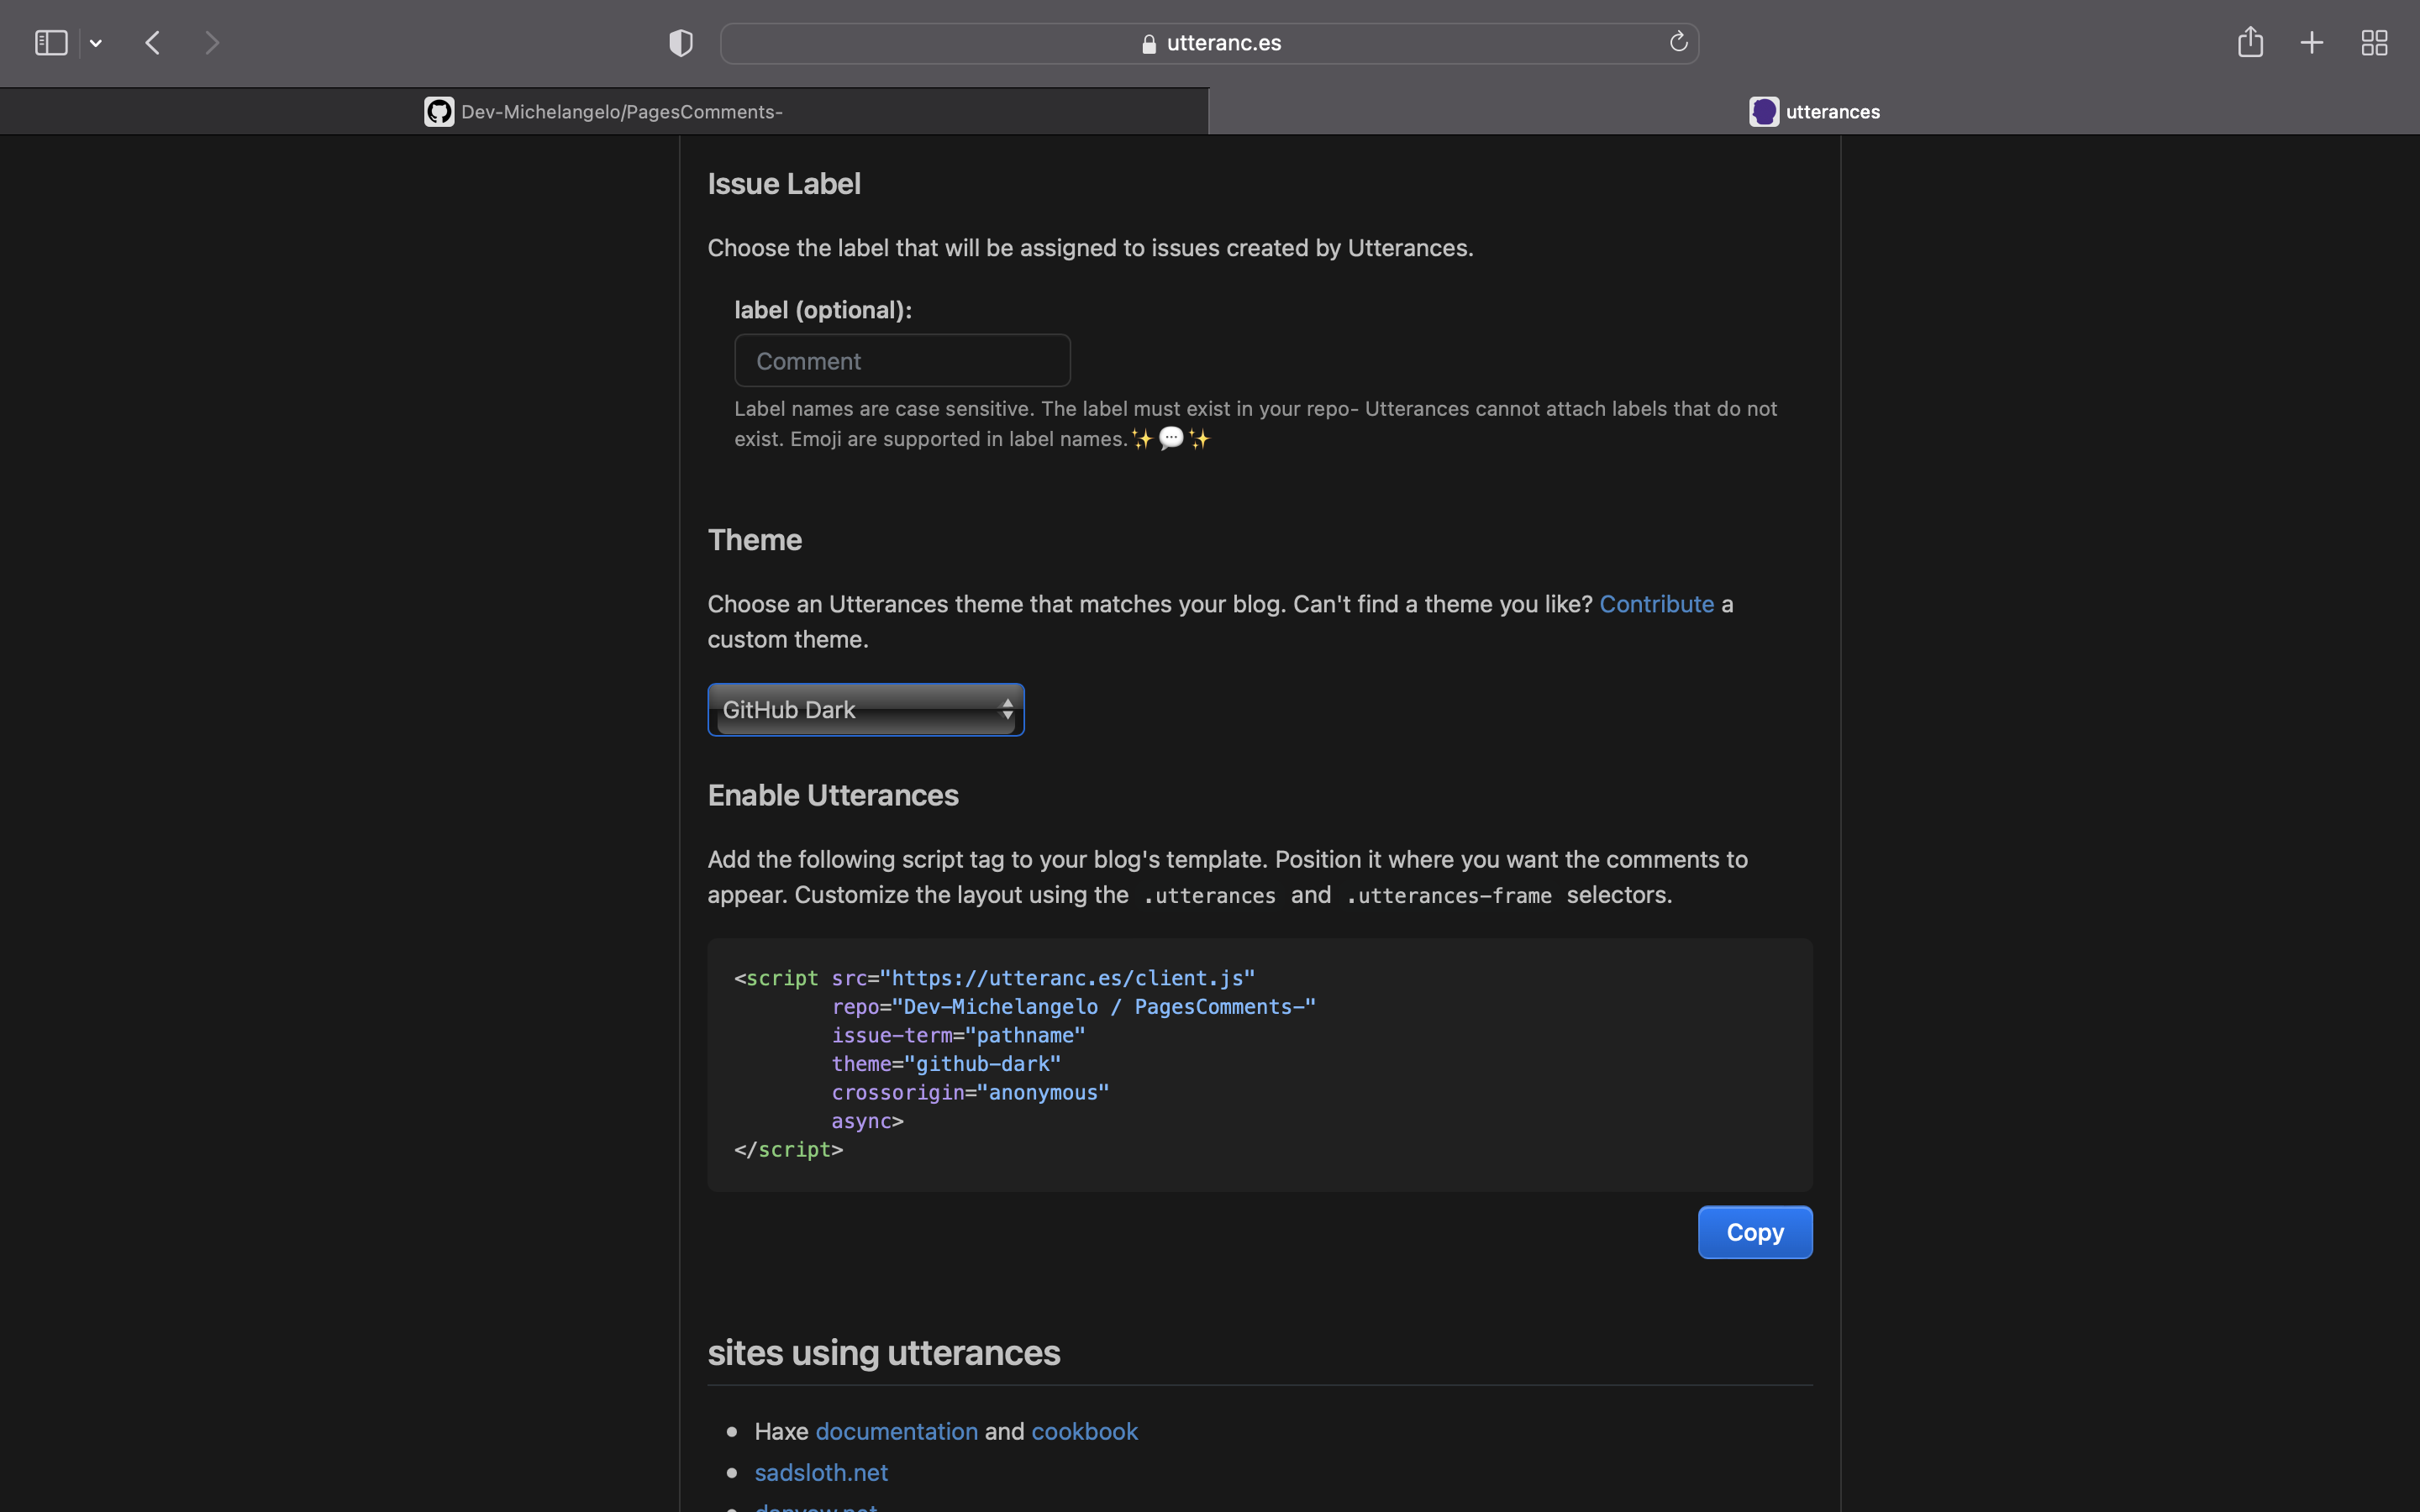This screenshot has width=2420, height=1512.
Task: Click the share icon
Action: point(2250,42)
